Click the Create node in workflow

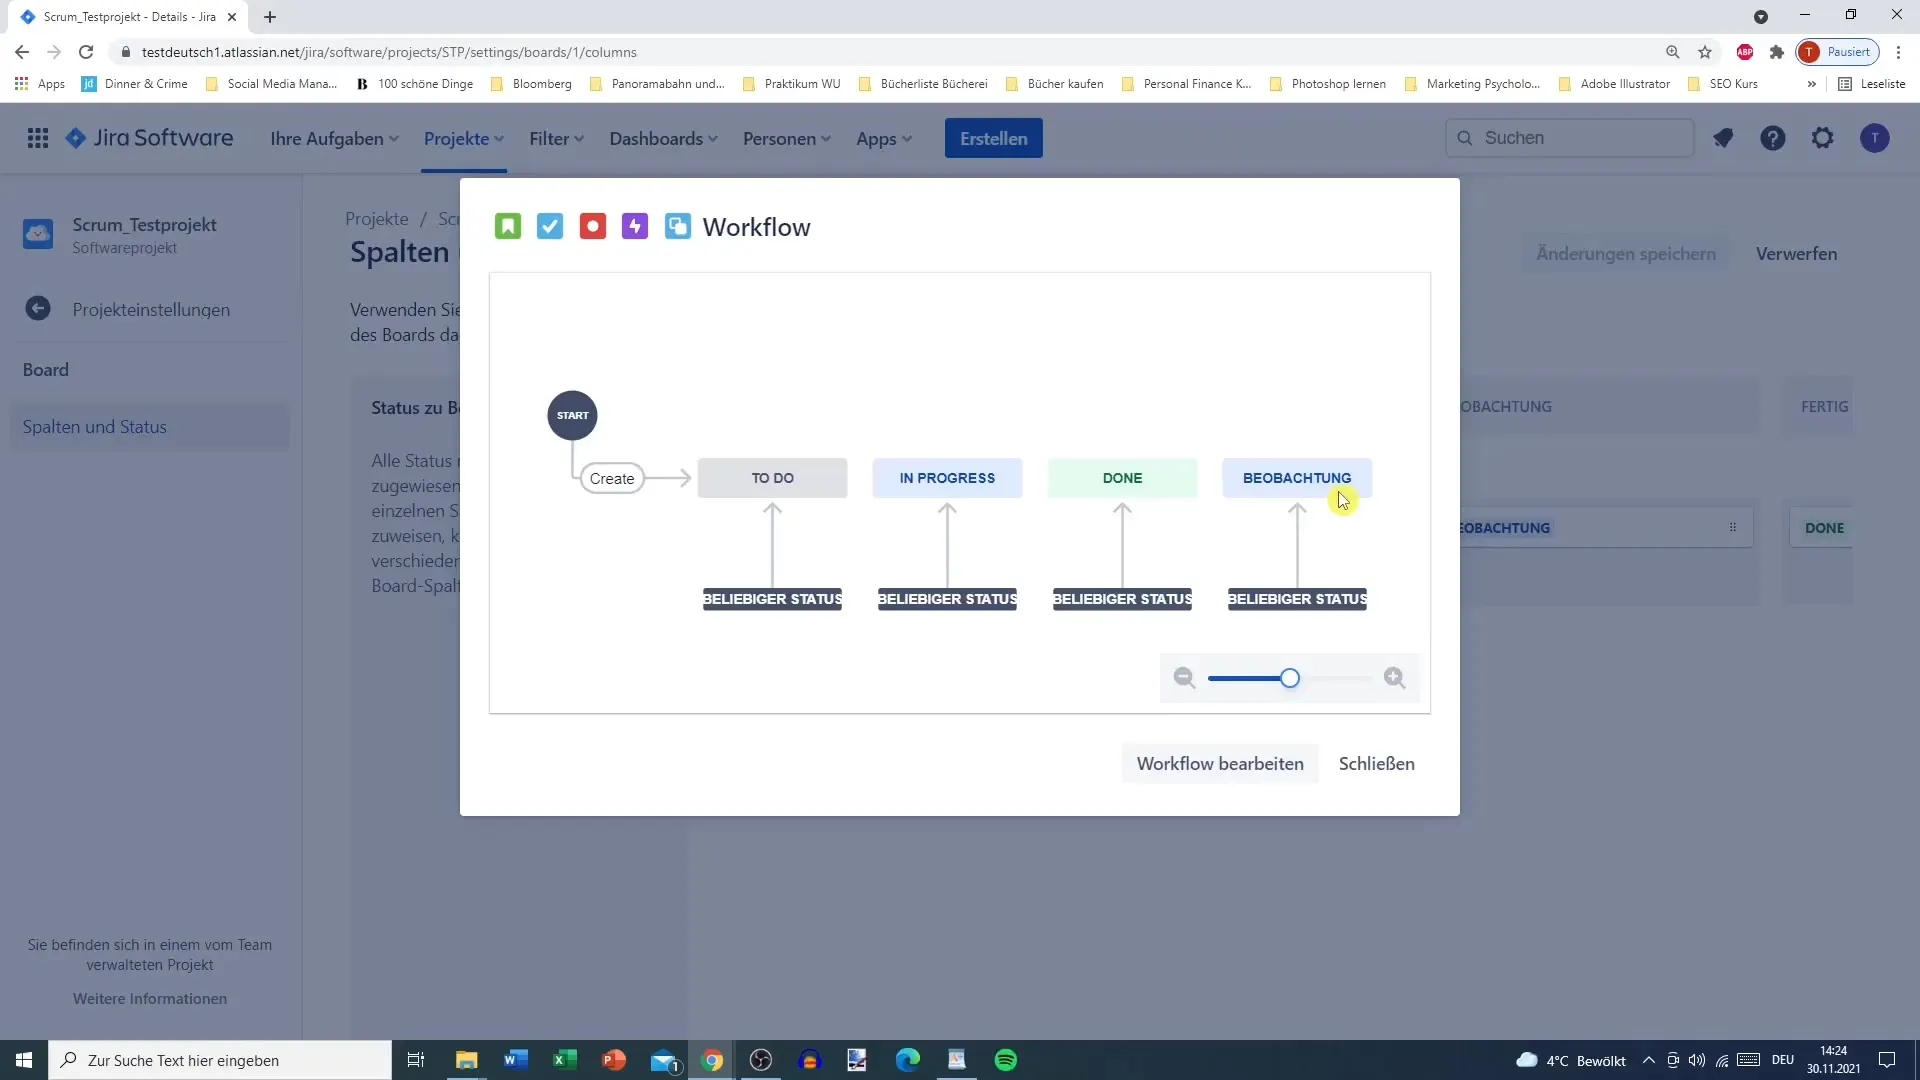612,477
